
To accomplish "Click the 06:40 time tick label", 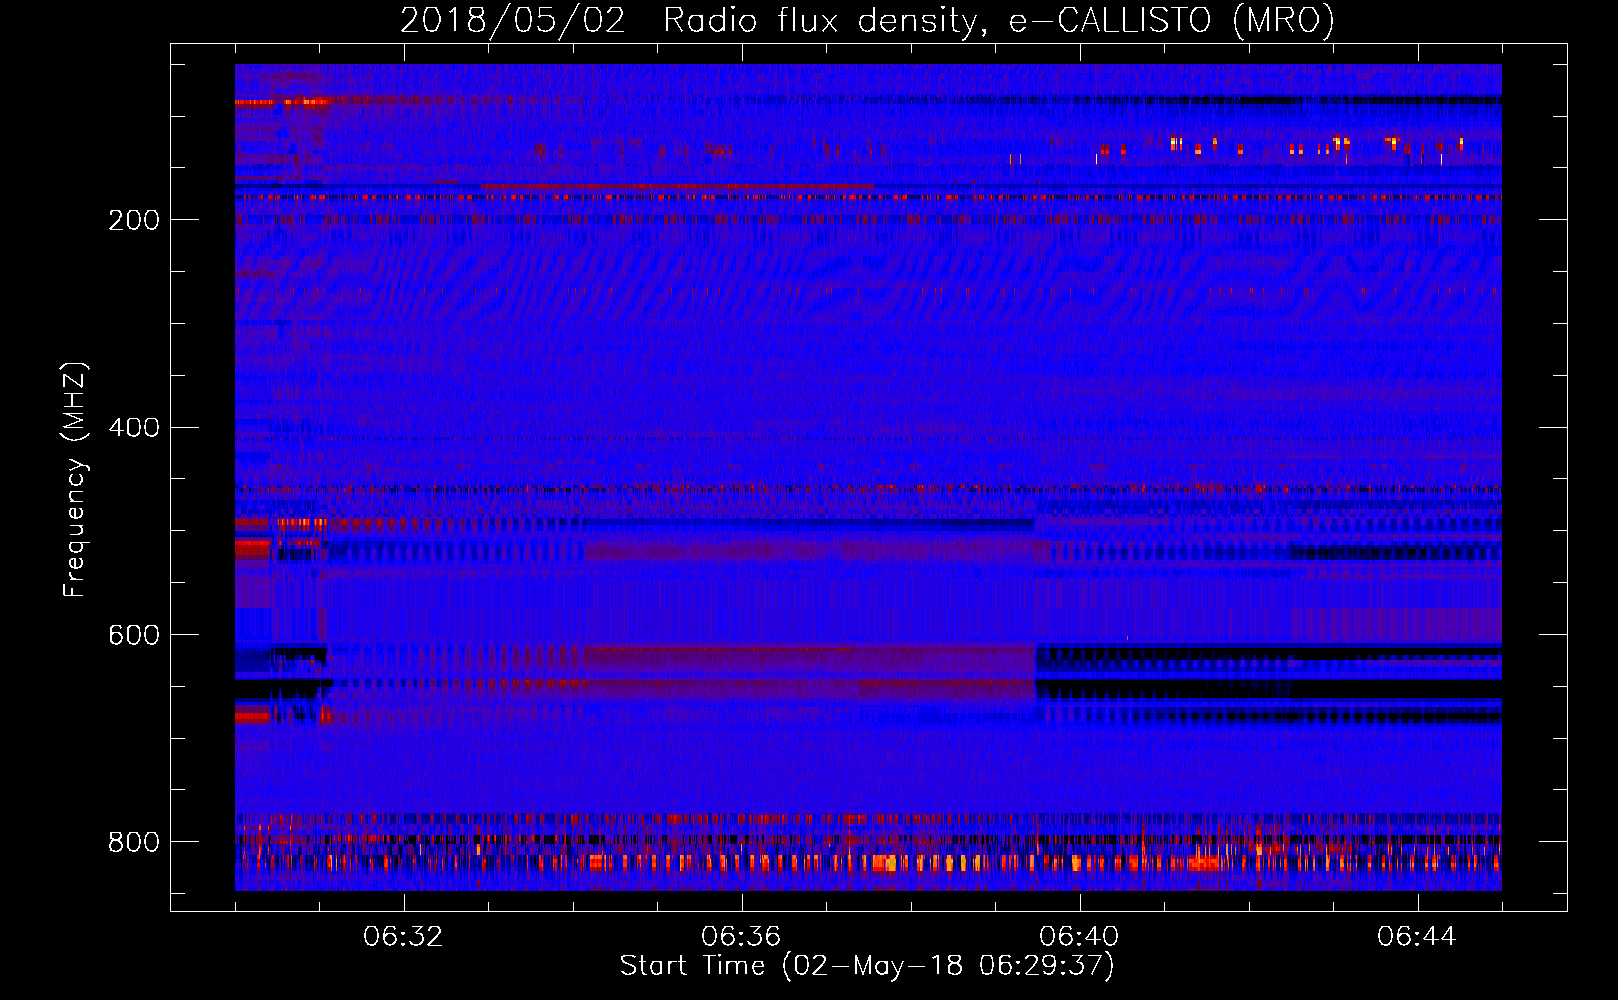I will point(1079,937).
